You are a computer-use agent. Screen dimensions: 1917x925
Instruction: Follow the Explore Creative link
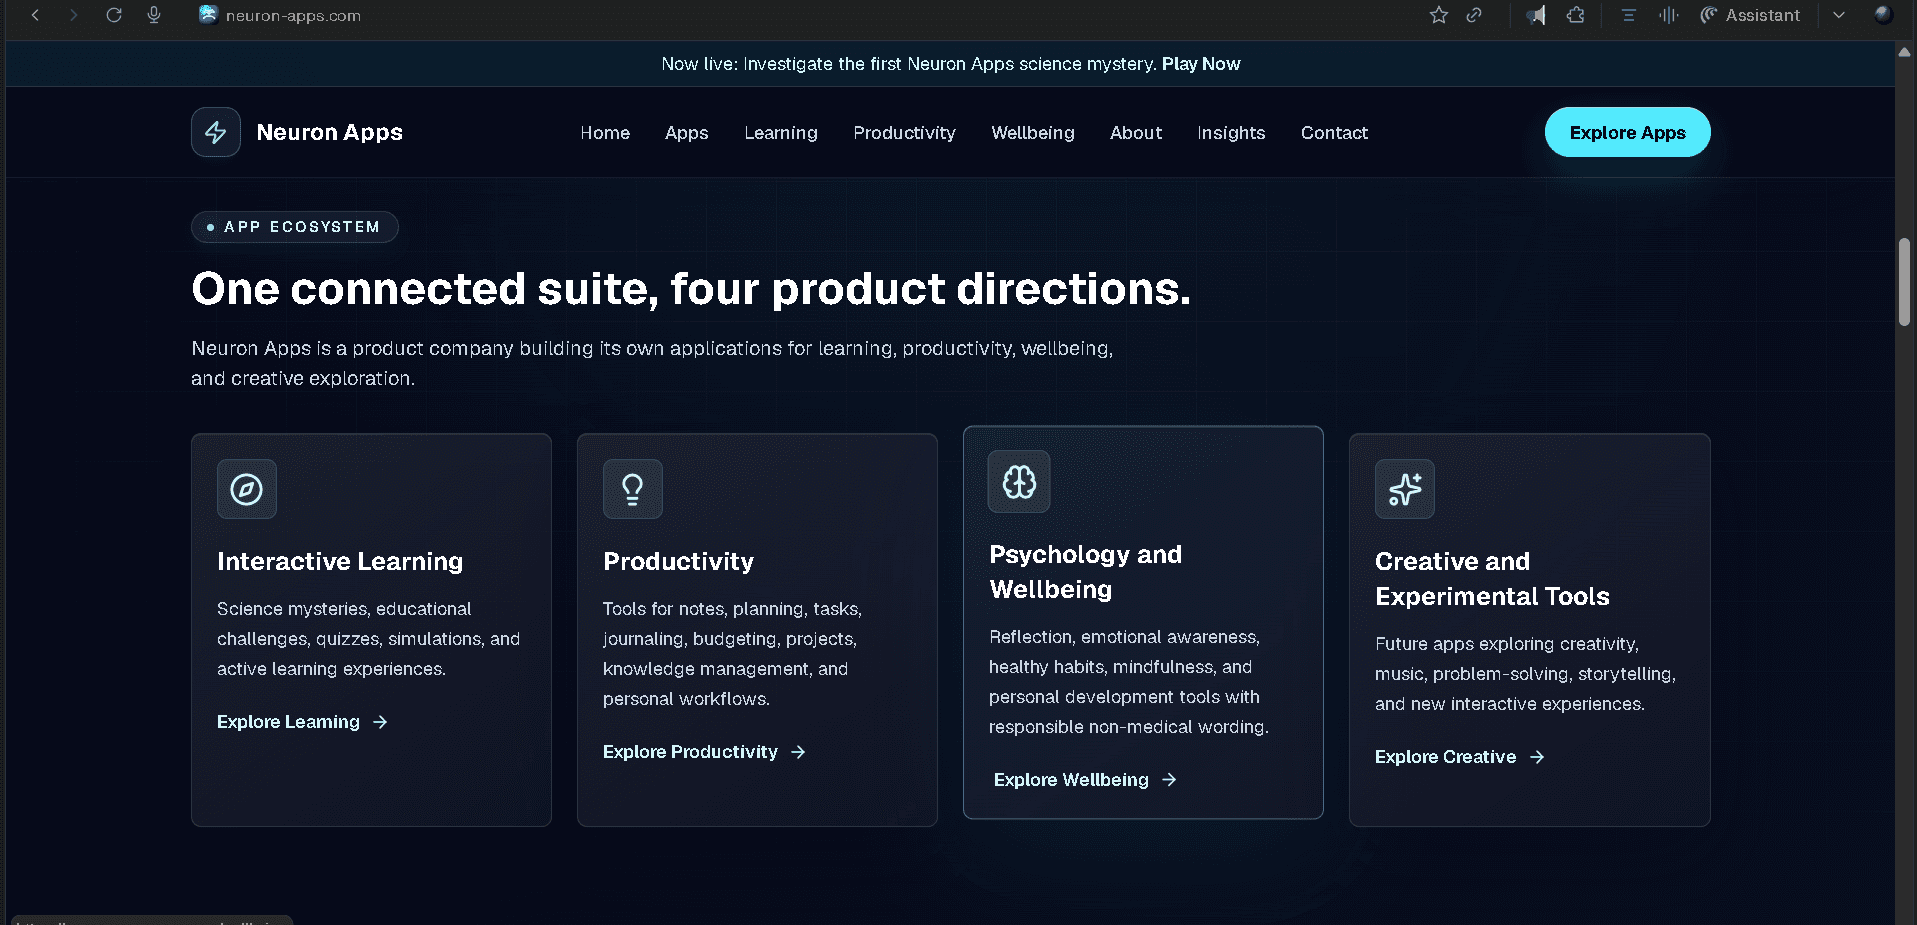pos(1460,757)
